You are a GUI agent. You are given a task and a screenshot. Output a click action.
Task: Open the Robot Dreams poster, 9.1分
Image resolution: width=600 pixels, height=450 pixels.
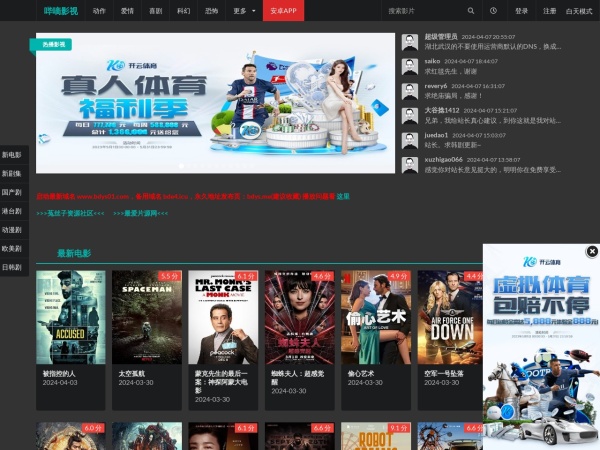pyautogui.click(x=376, y=436)
